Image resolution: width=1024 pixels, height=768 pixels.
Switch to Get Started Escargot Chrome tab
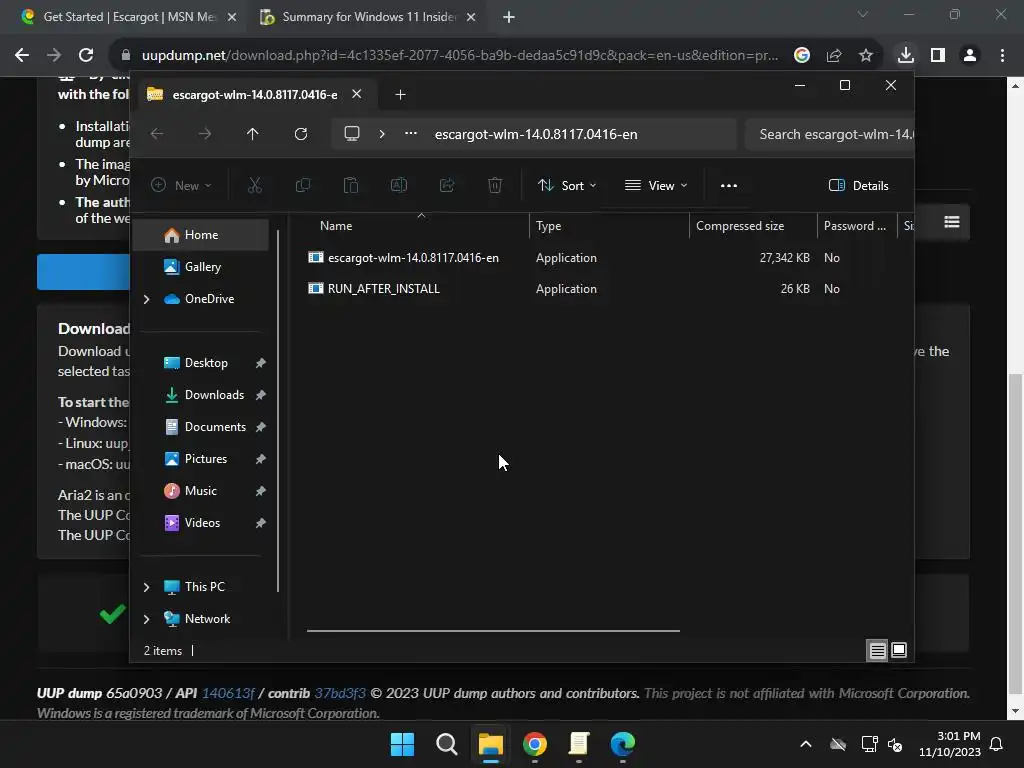pyautogui.click(x=129, y=17)
